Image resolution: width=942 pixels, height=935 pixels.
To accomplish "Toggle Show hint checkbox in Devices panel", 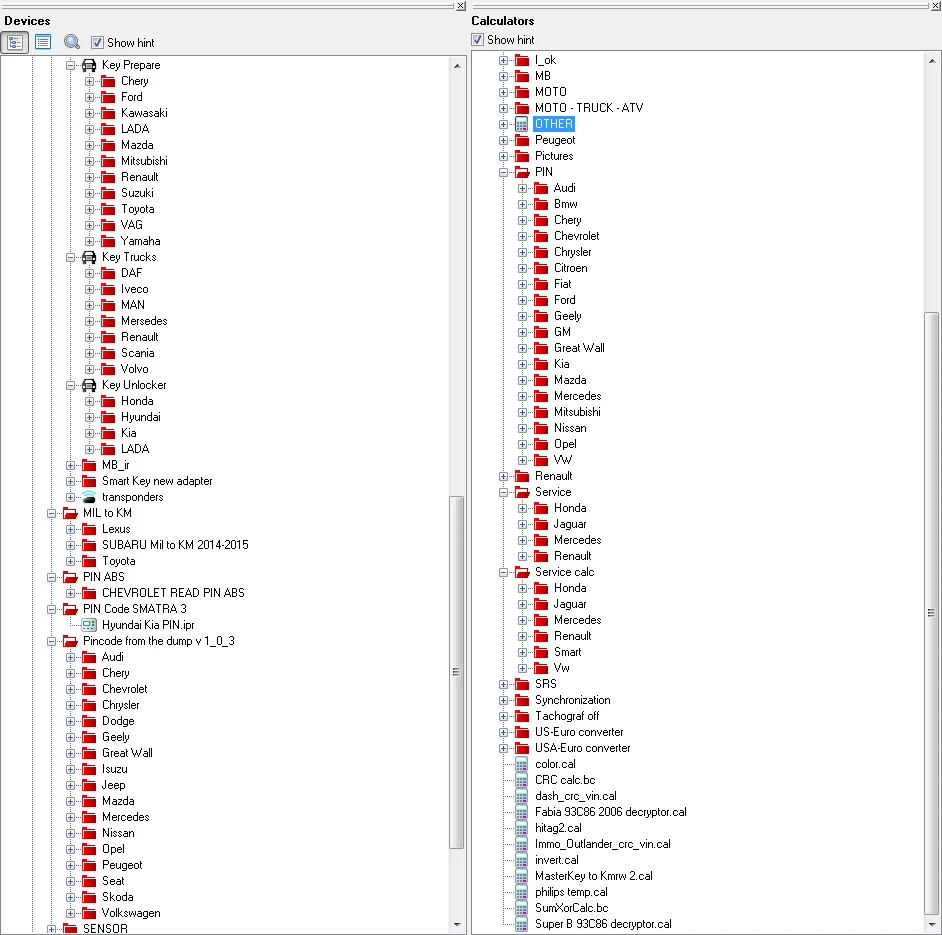I will pos(97,43).
